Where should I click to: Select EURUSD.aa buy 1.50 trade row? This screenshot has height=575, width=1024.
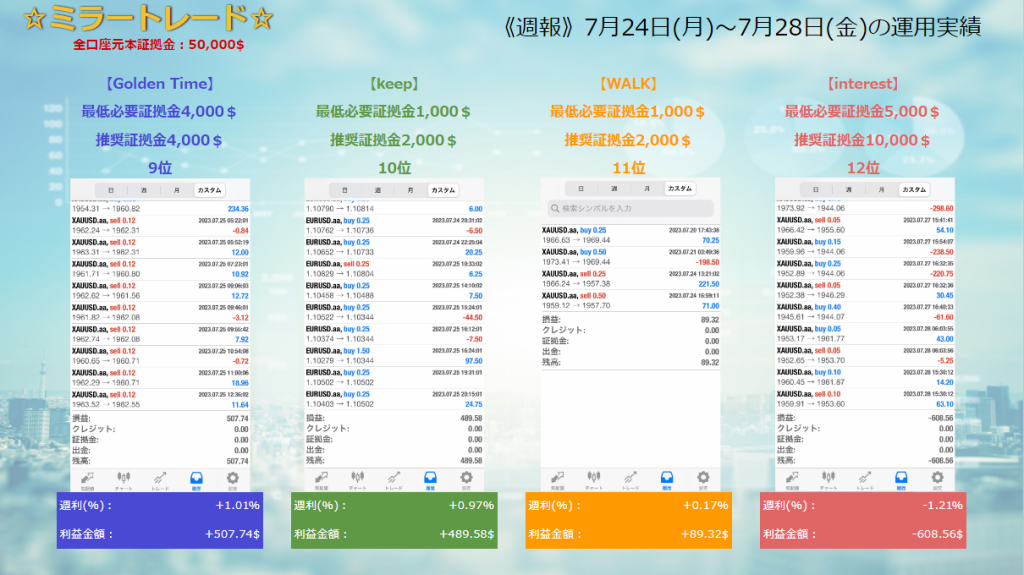tap(394, 356)
